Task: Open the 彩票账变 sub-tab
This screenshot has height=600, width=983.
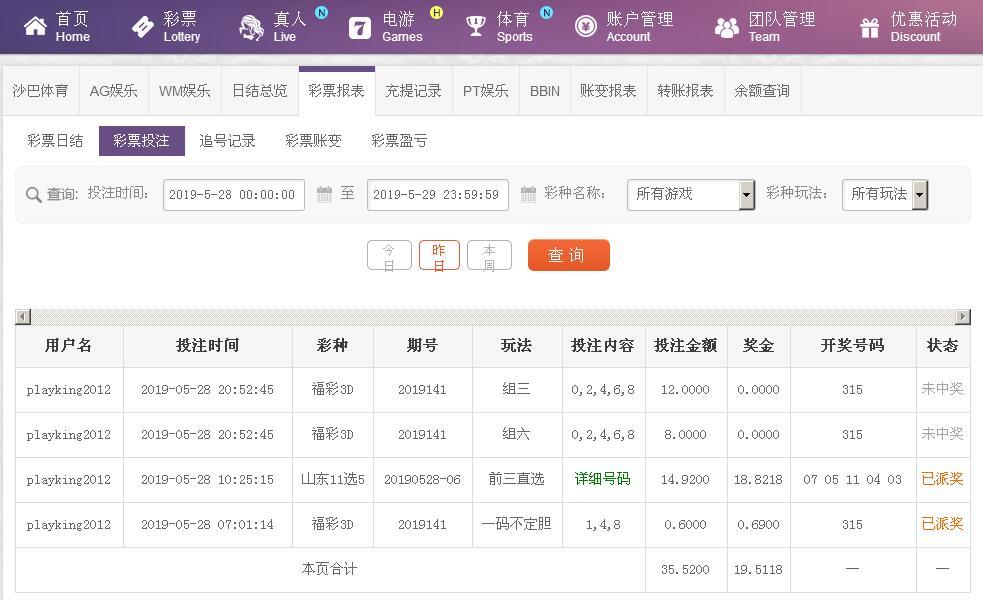Action: pos(313,141)
